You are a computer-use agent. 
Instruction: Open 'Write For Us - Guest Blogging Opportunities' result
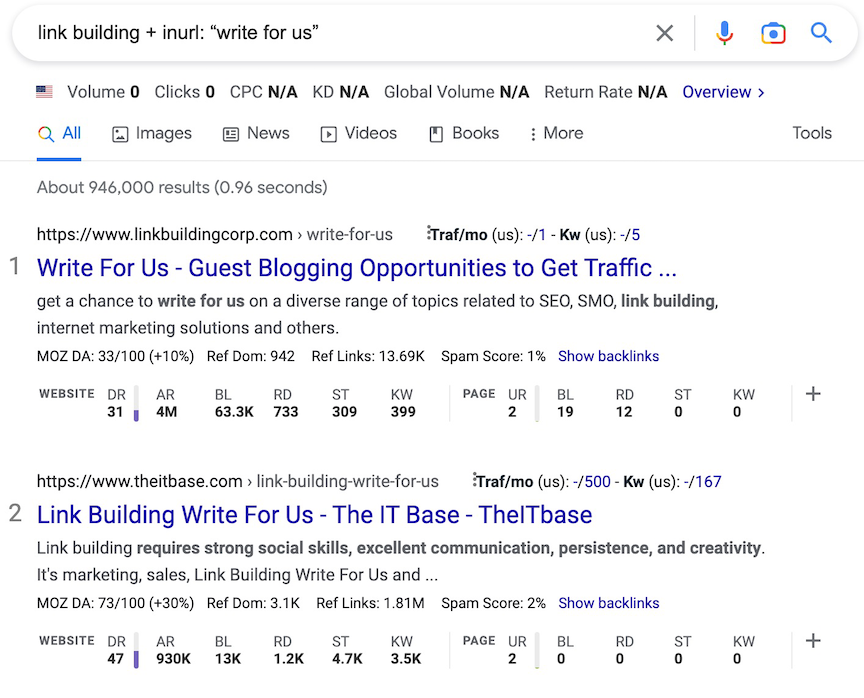(x=357, y=268)
